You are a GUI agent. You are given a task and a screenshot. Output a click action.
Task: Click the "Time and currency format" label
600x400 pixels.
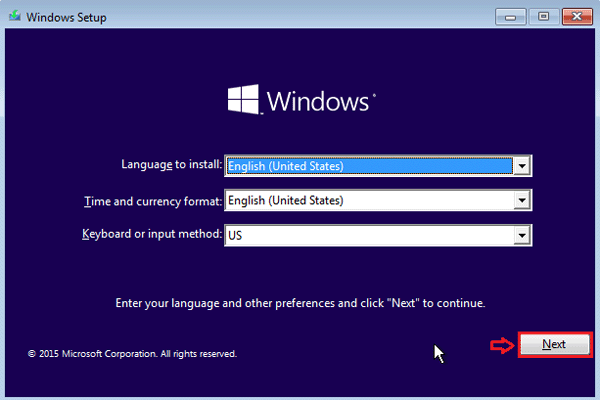tap(153, 201)
